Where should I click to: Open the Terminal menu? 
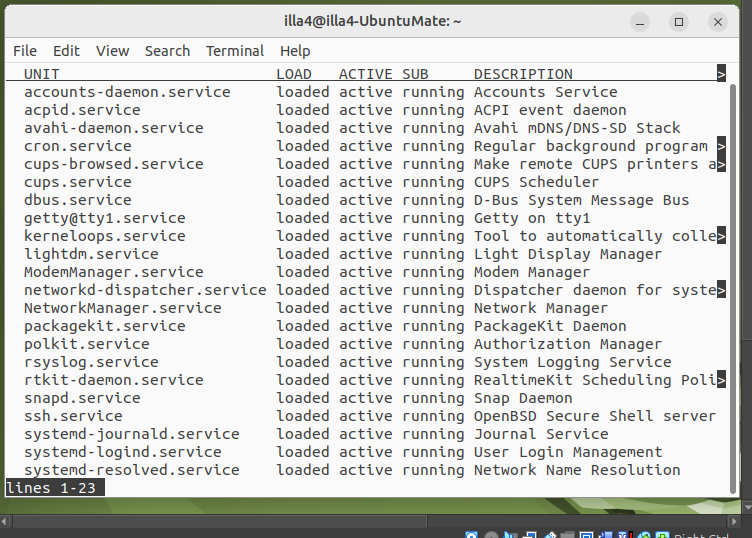point(235,51)
